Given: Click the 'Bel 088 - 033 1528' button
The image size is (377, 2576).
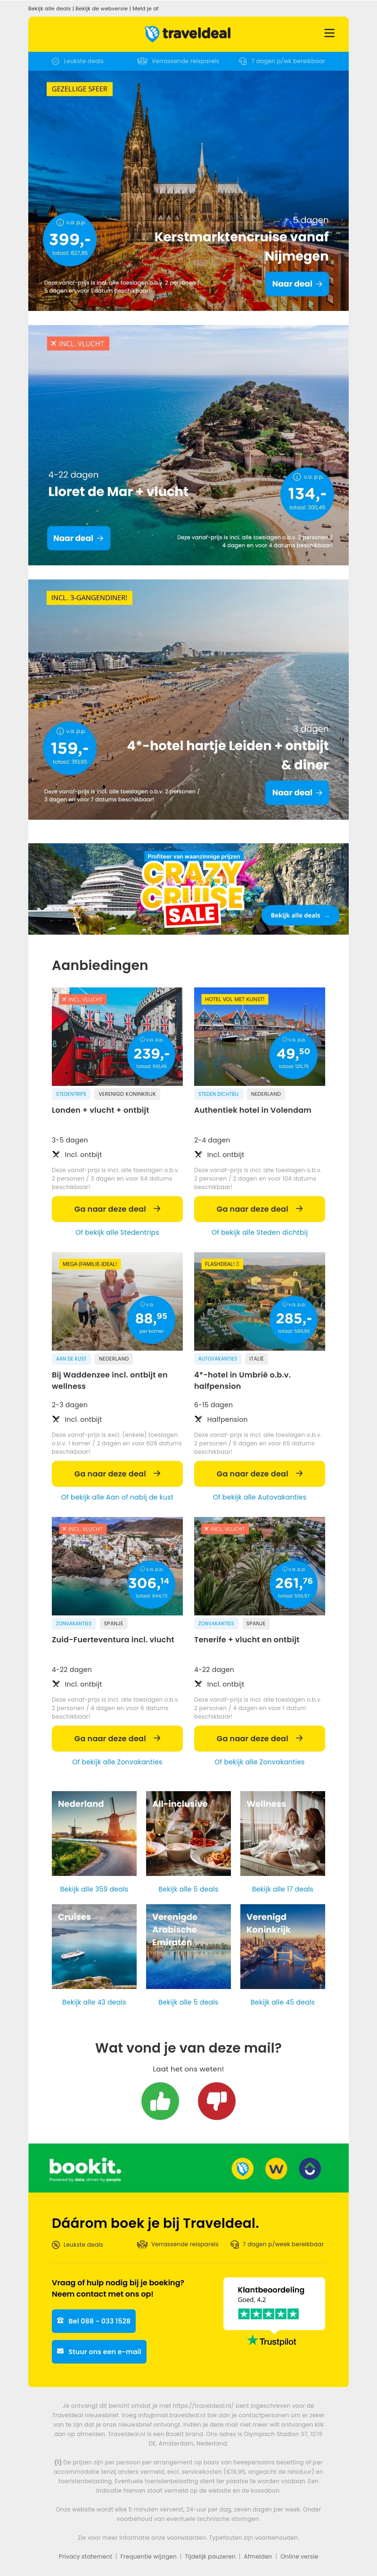Looking at the screenshot, I should 93,2320.
